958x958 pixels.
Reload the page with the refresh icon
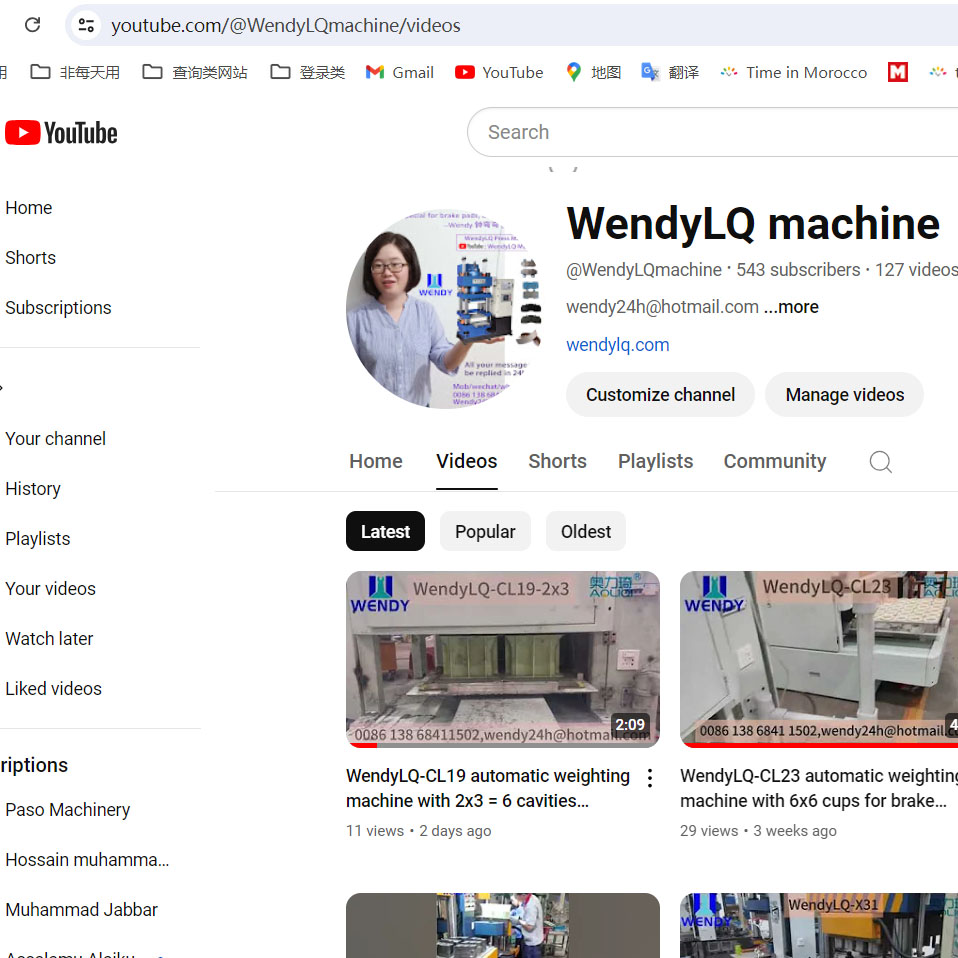tap(32, 25)
